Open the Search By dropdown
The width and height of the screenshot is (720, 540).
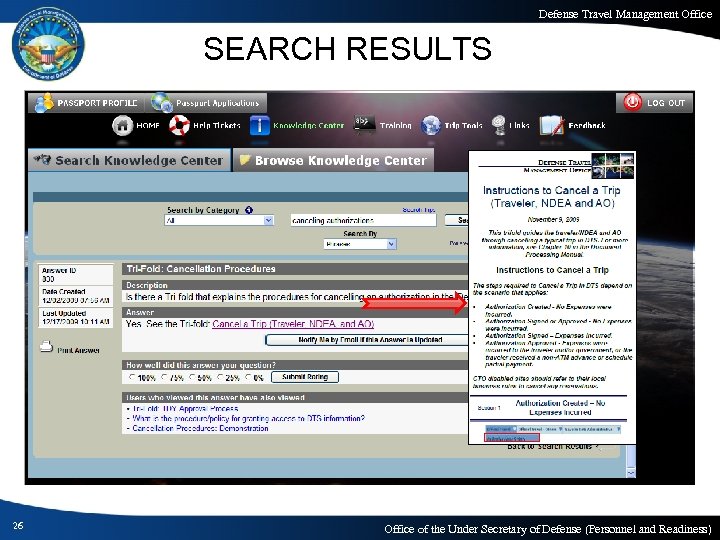[360, 244]
